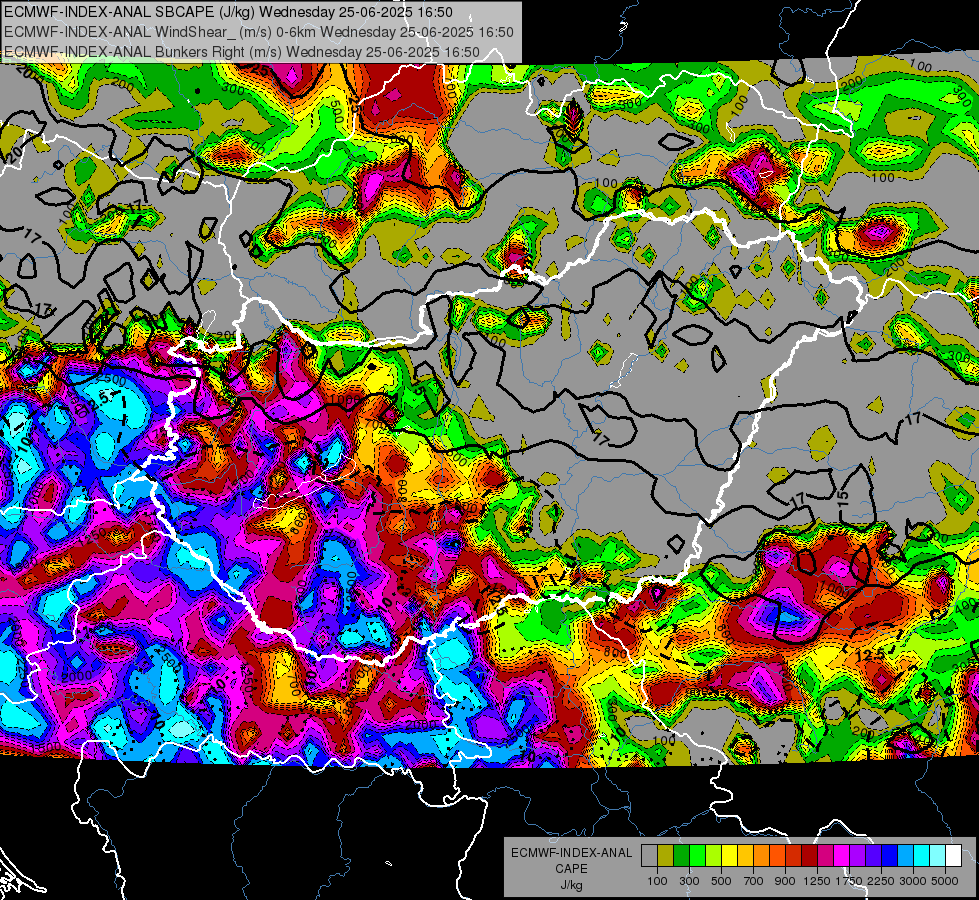Click the legend title ECMWF-INDEX-ANAL

point(572,853)
